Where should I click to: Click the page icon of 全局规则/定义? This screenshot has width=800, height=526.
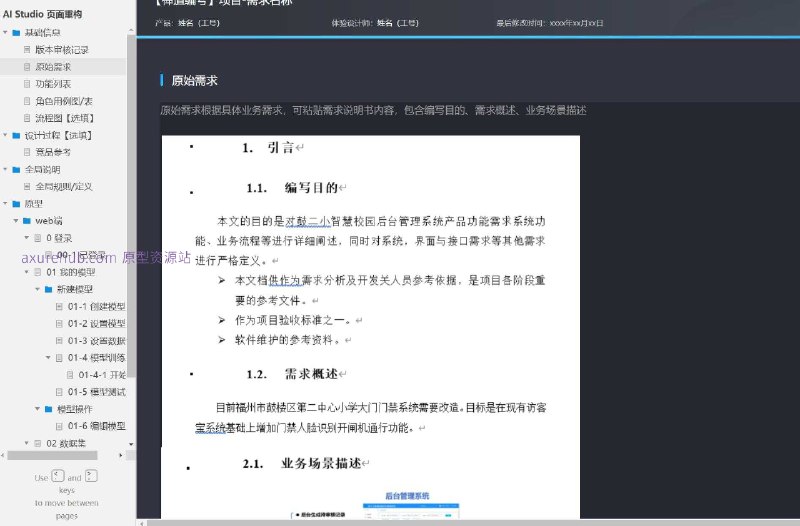tap(27, 186)
